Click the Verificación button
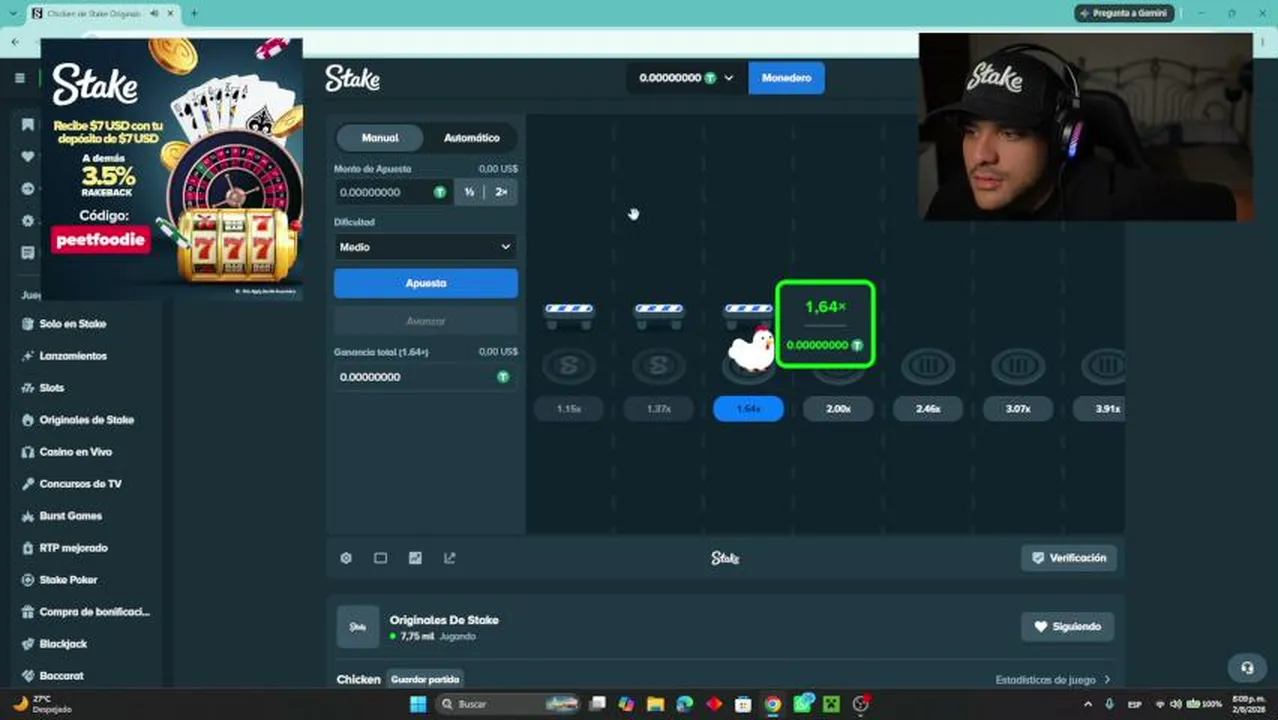Image resolution: width=1278 pixels, height=720 pixels. click(1068, 558)
